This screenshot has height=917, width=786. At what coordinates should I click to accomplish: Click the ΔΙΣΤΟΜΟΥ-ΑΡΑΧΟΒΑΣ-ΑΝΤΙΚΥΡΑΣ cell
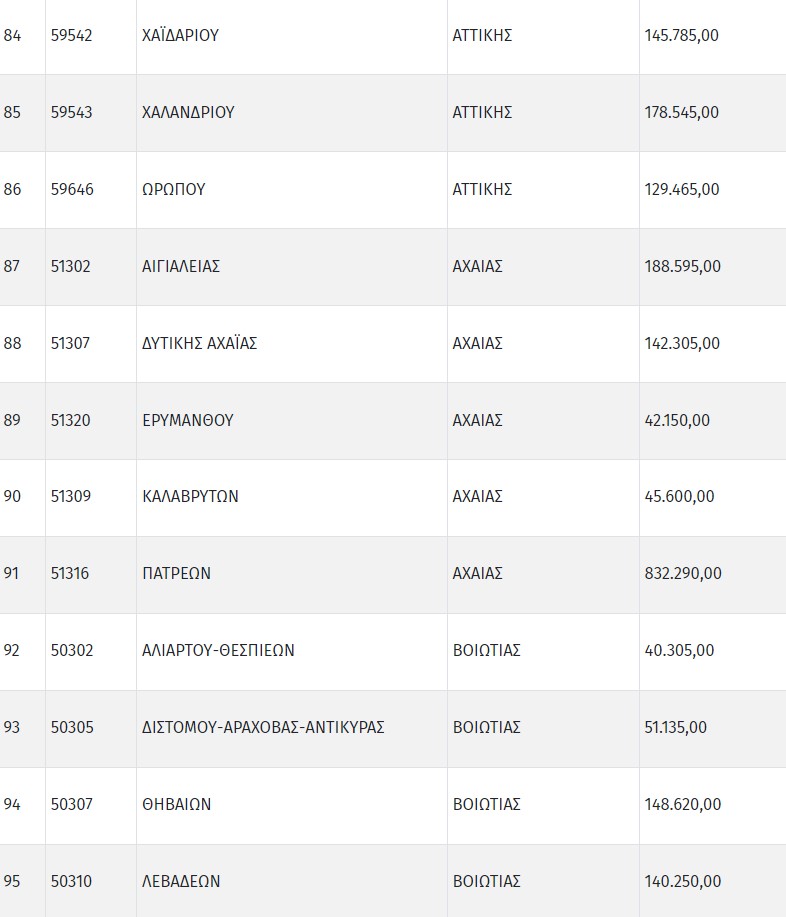point(264,728)
